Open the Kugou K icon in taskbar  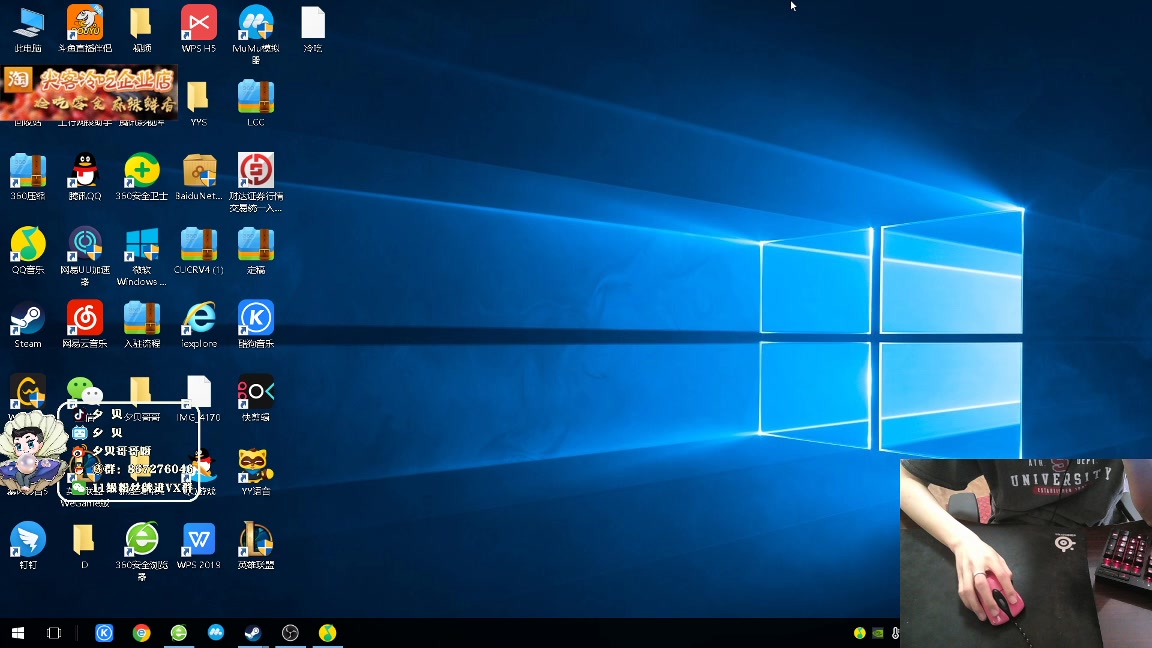[x=104, y=633]
